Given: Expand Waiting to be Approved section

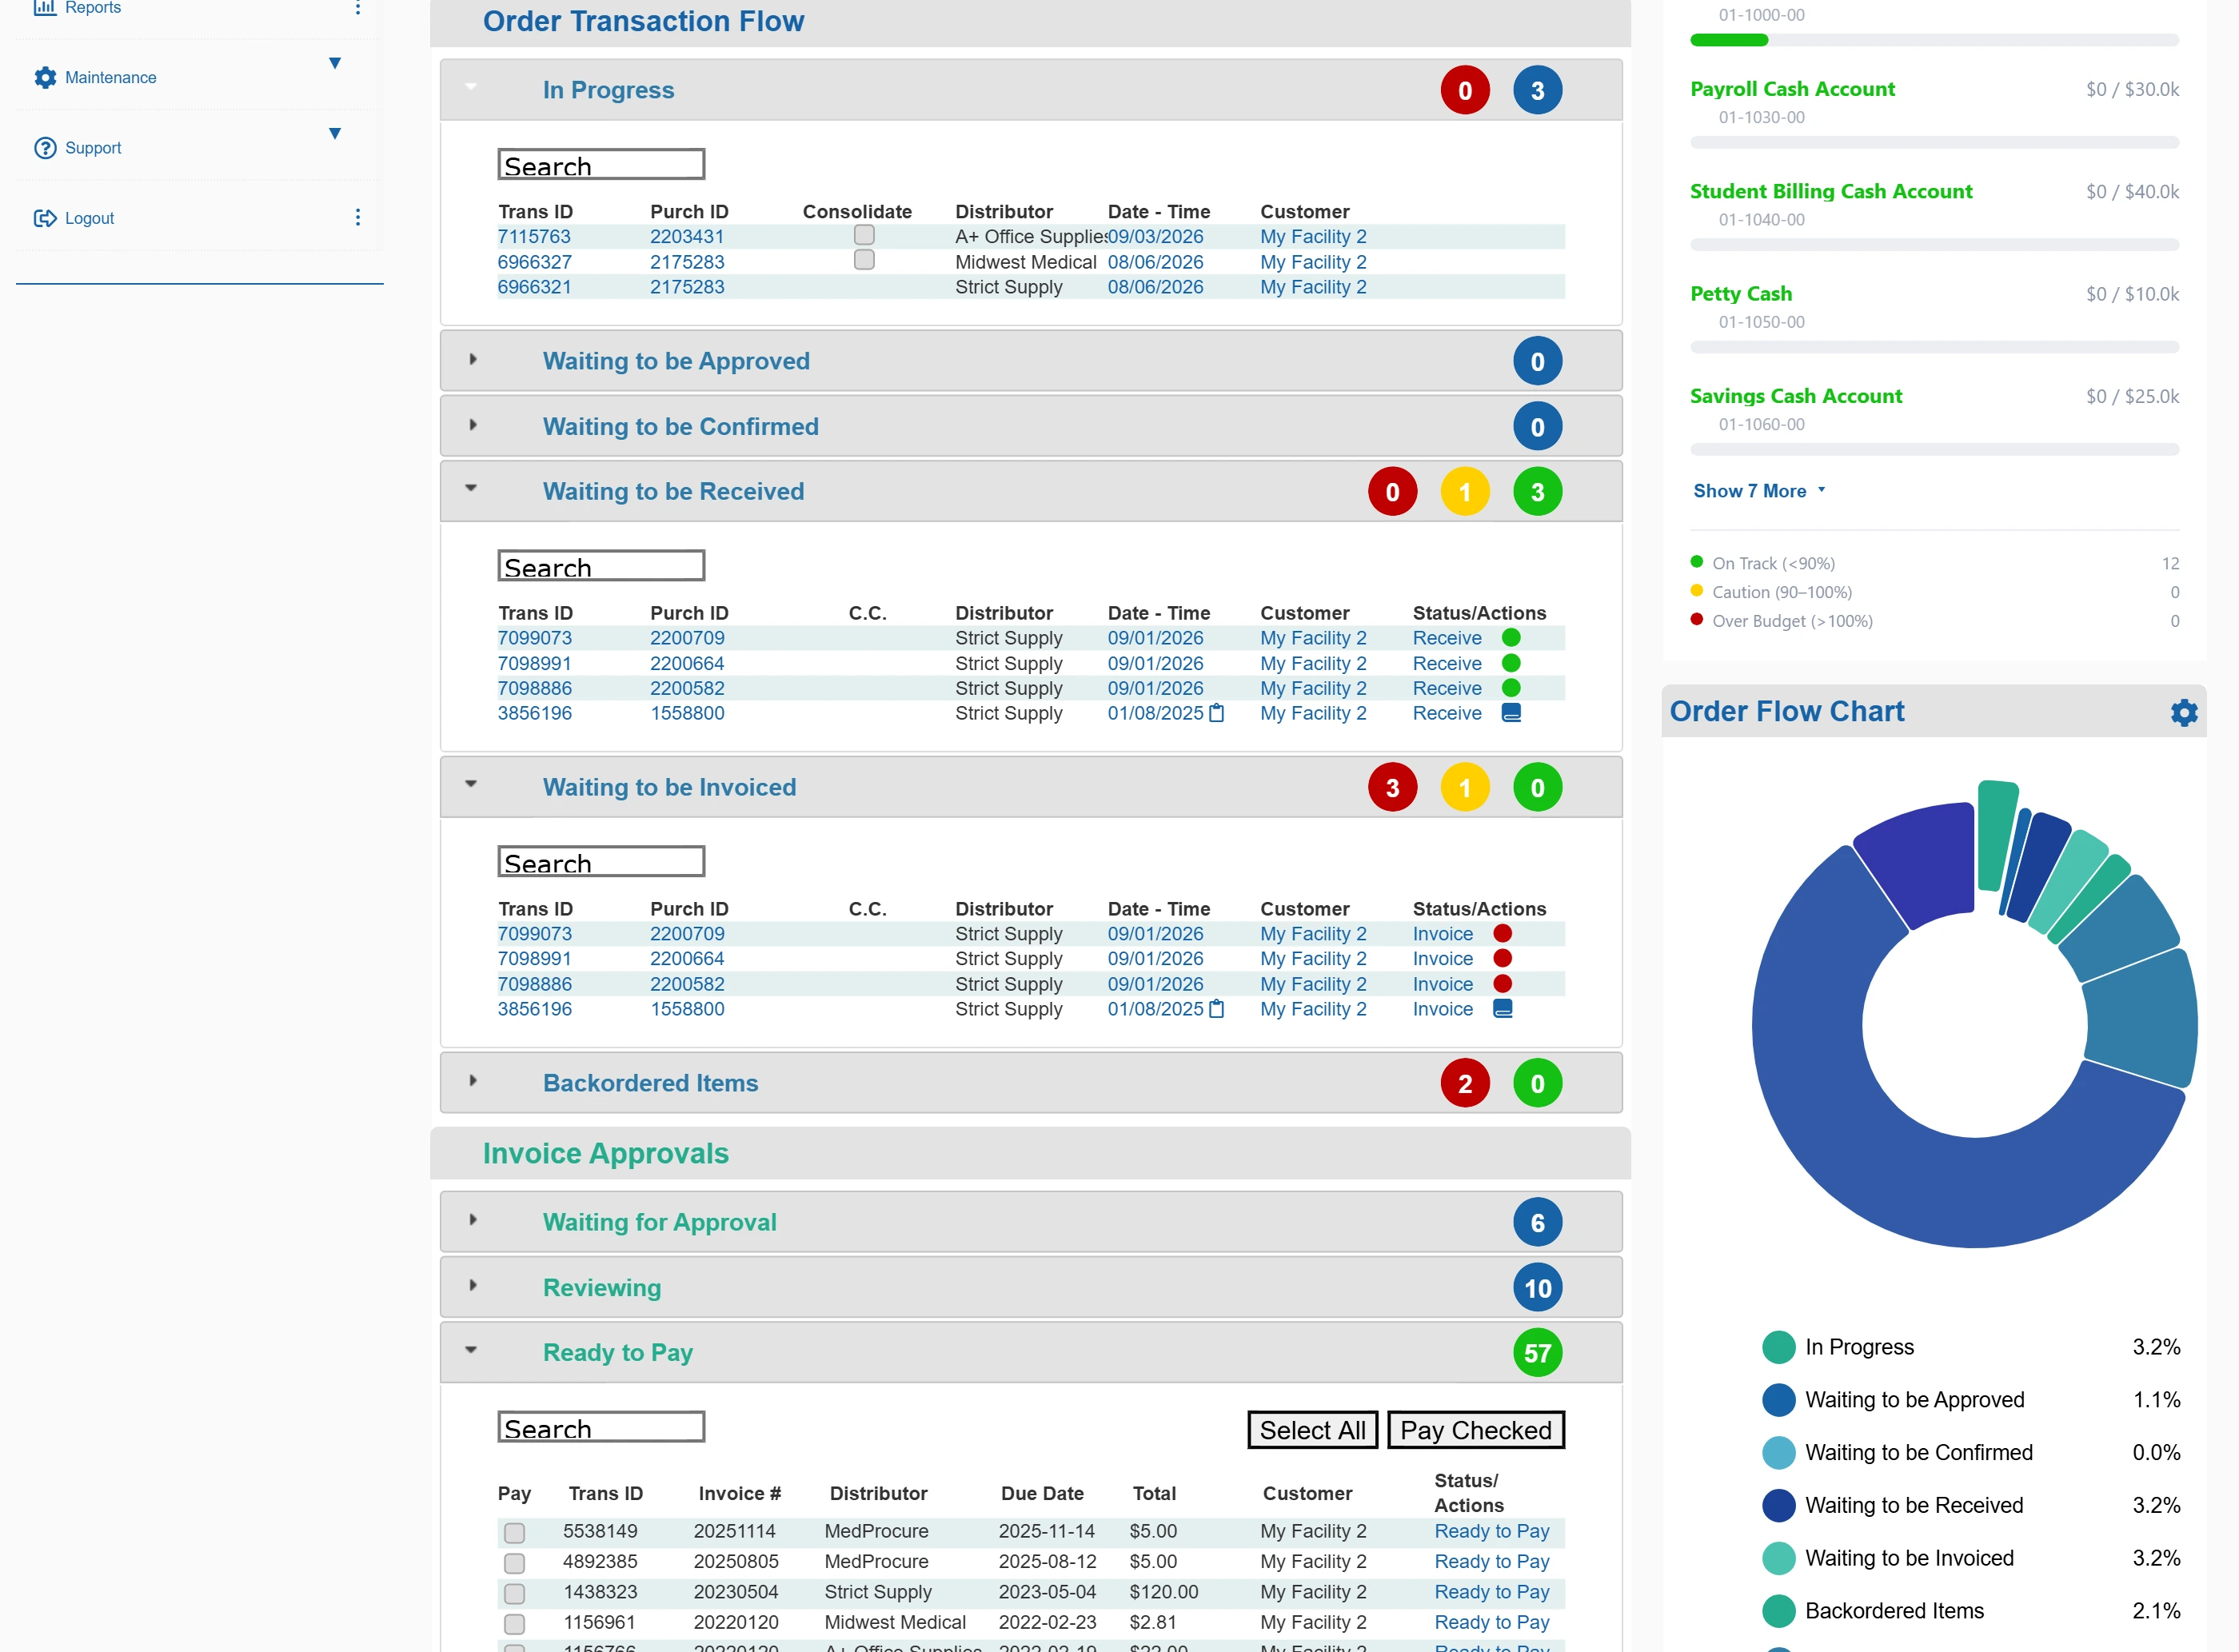Looking at the screenshot, I should 473,360.
